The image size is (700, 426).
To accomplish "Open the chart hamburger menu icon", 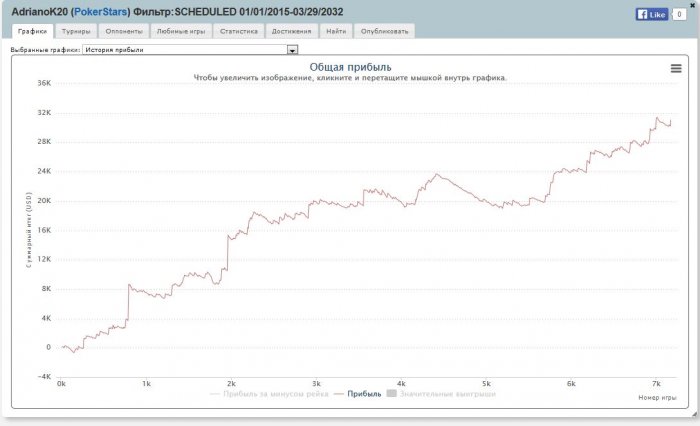I will tap(676, 68).
